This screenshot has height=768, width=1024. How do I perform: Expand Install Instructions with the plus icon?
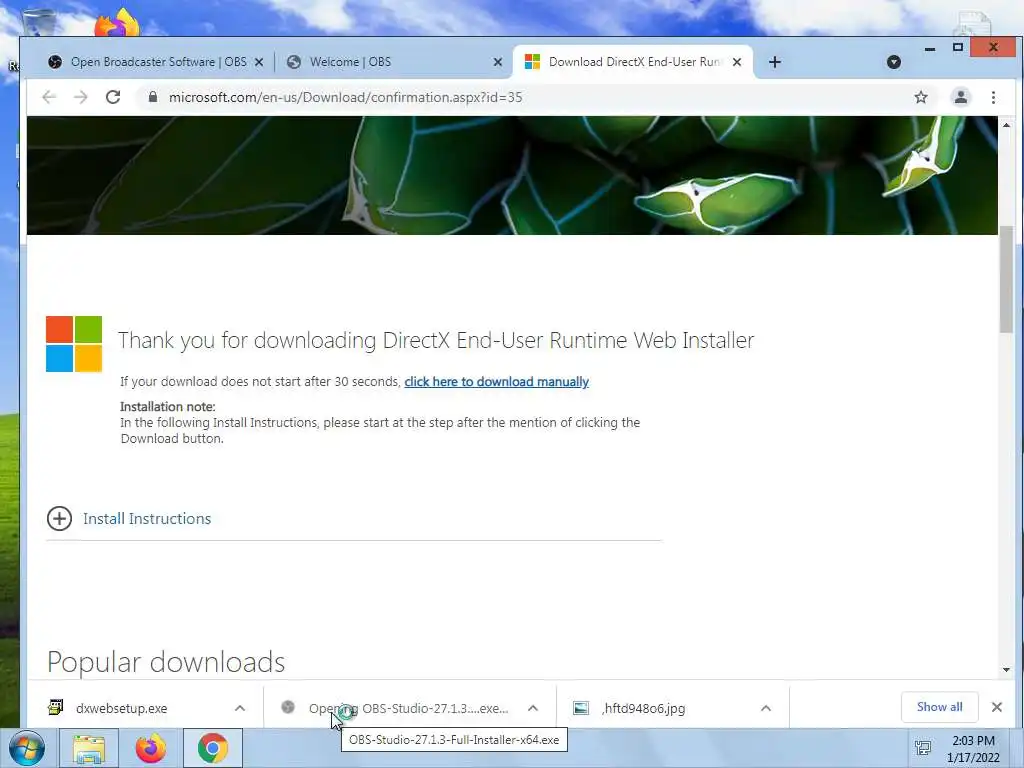pos(59,519)
